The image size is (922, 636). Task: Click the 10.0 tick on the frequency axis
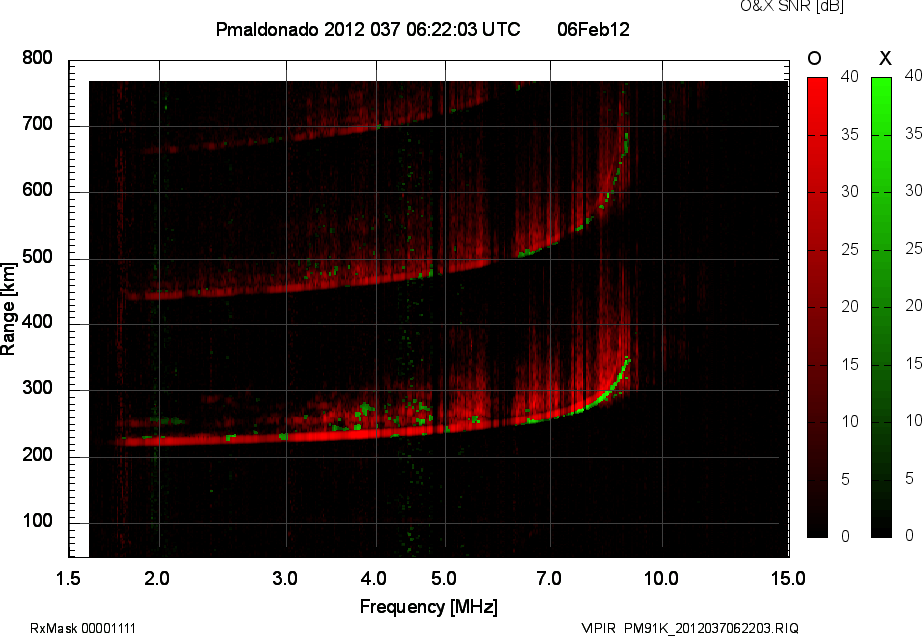661,578
